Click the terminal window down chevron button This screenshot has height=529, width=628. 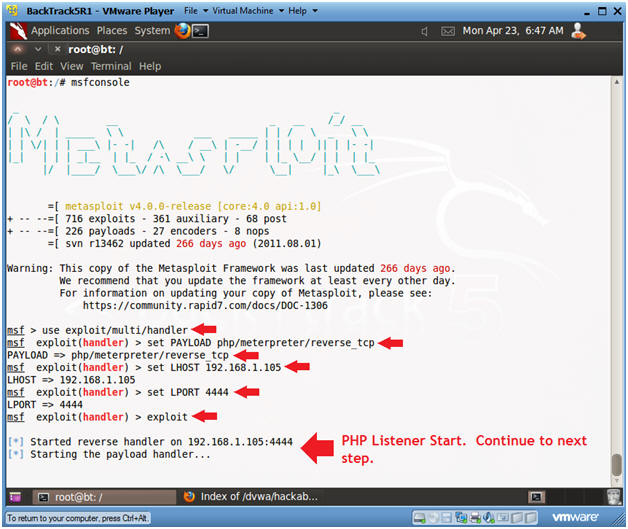coord(38,49)
